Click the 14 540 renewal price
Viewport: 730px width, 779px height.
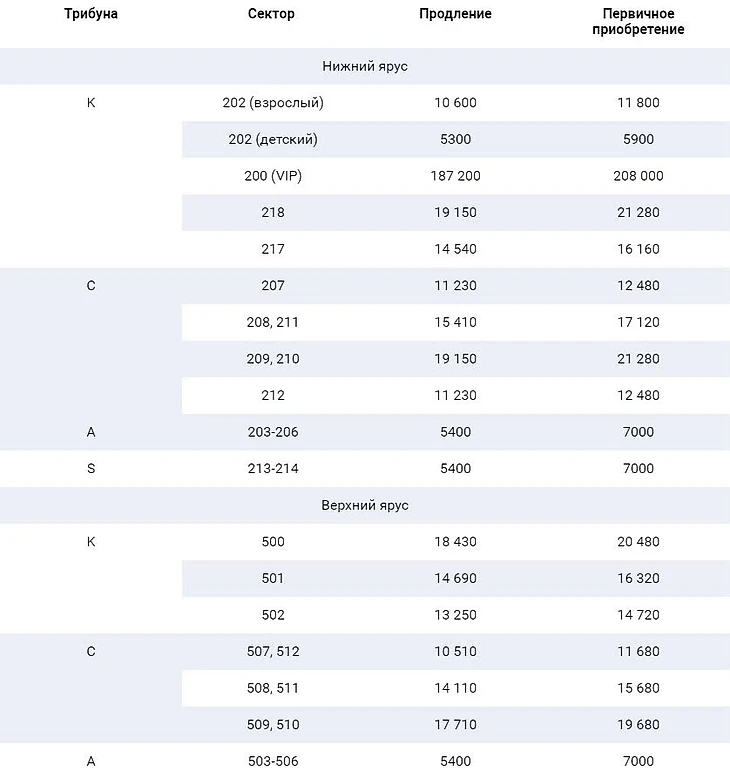[455, 249]
